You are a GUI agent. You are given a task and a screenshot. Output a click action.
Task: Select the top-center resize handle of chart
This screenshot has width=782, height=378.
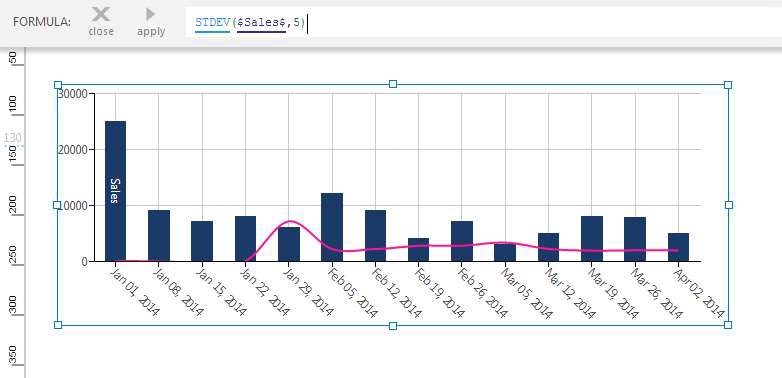click(x=393, y=84)
